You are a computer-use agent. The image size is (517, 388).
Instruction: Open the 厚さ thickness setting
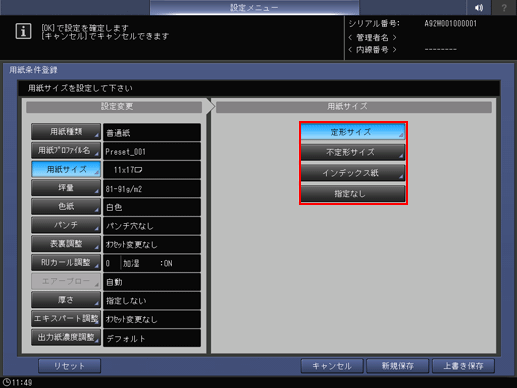pos(66,300)
